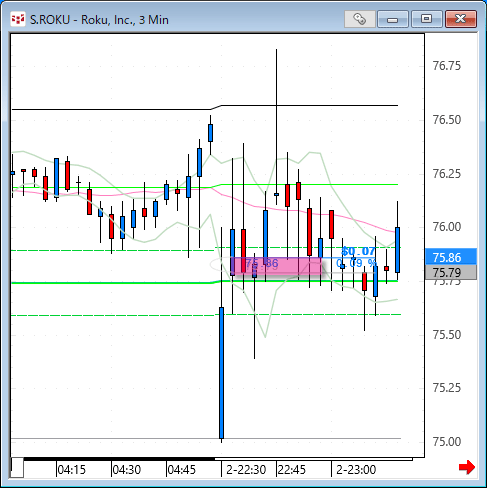487x488 pixels.
Task: Click the 75.00 price scale label
Action: coord(447,442)
